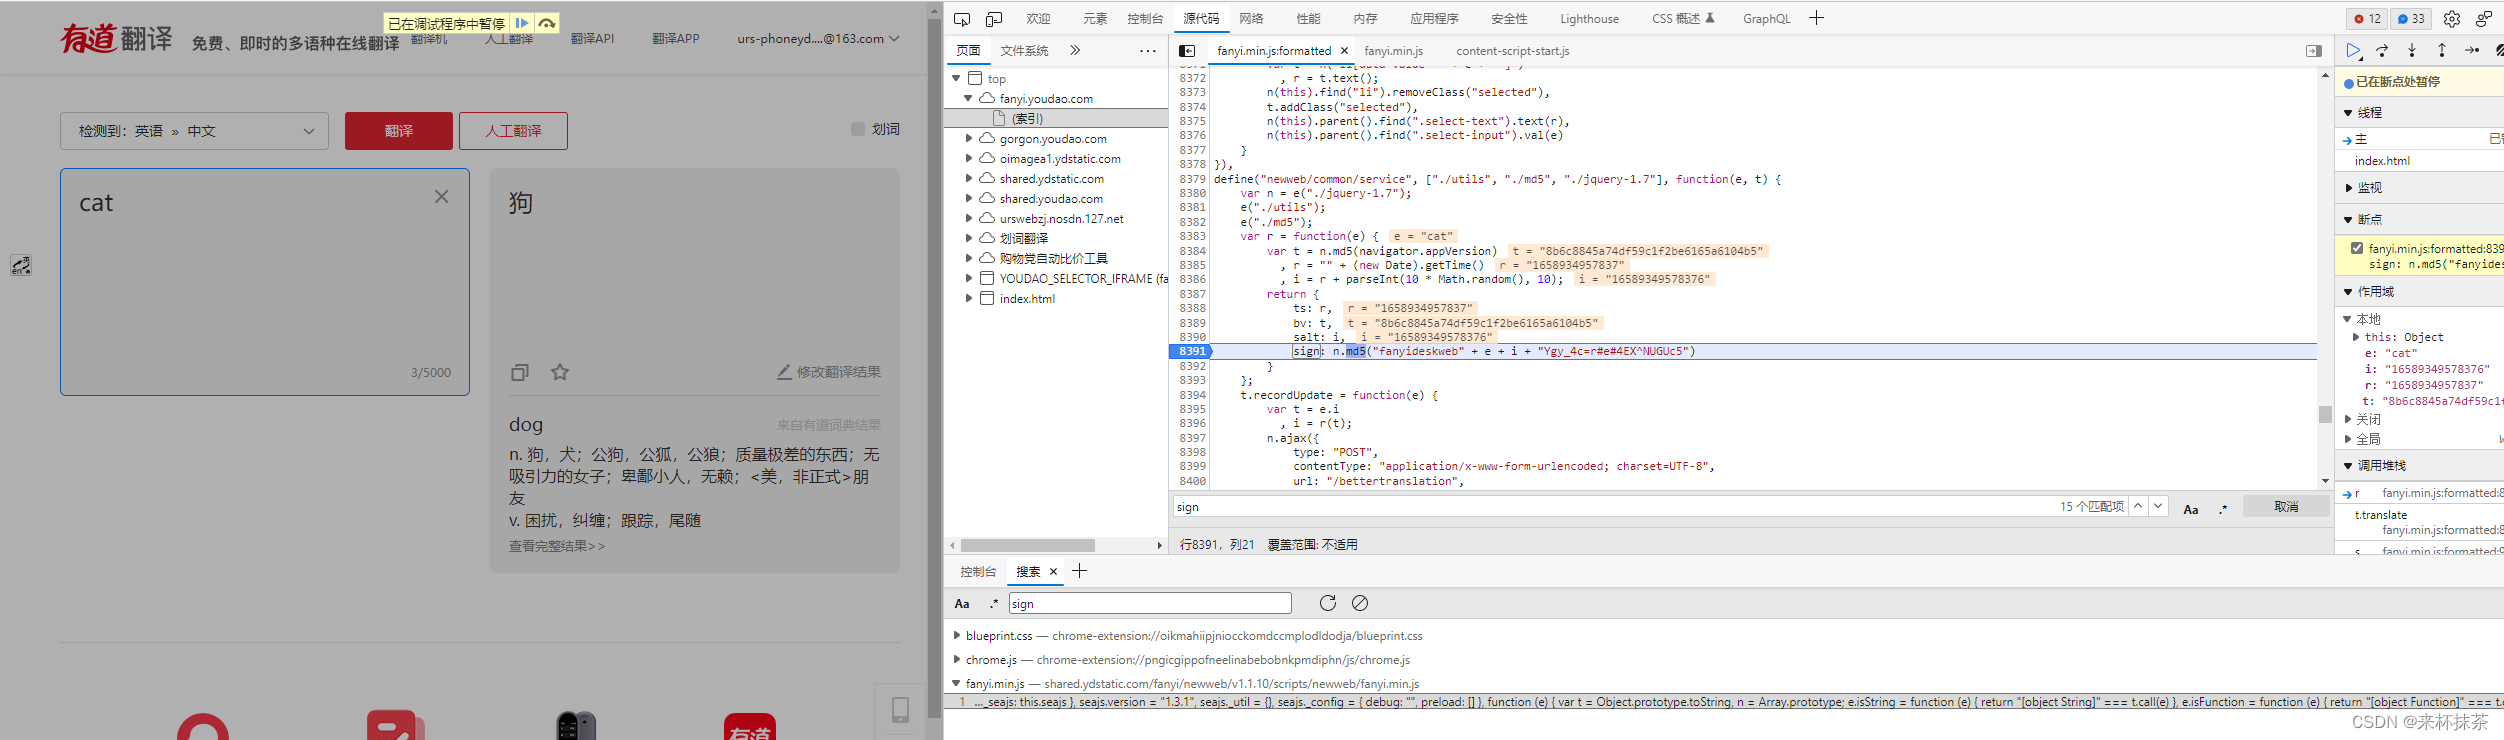Open the feedback icon next to settings
Screen dimensions: 2504x740
2484,19
